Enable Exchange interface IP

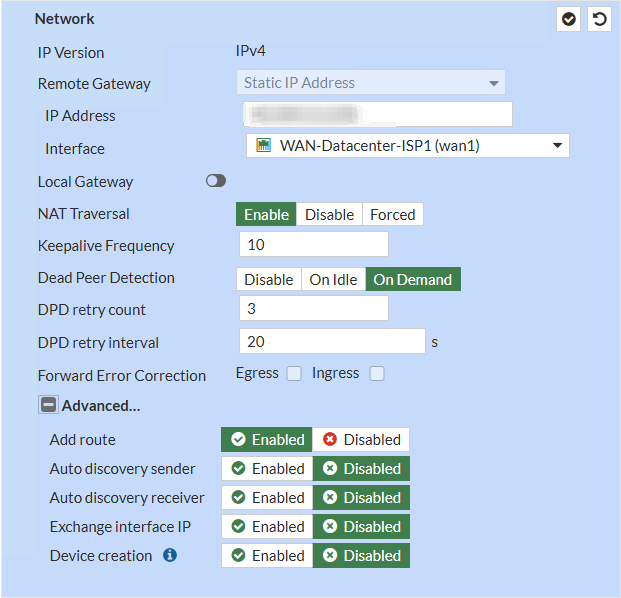tap(267, 527)
